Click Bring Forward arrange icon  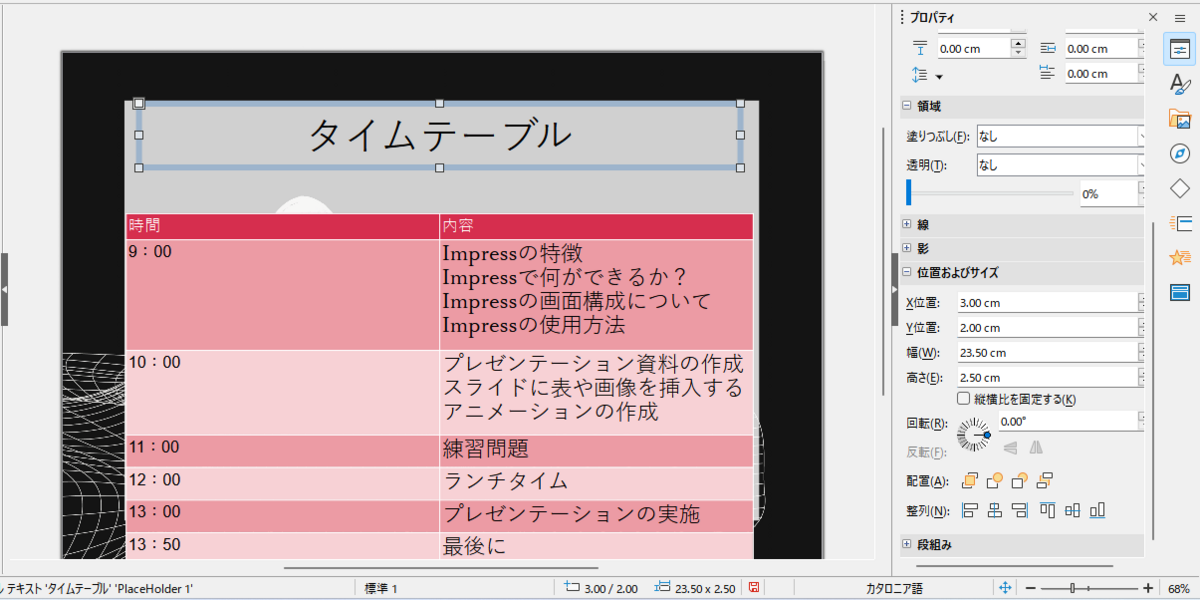click(994, 482)
